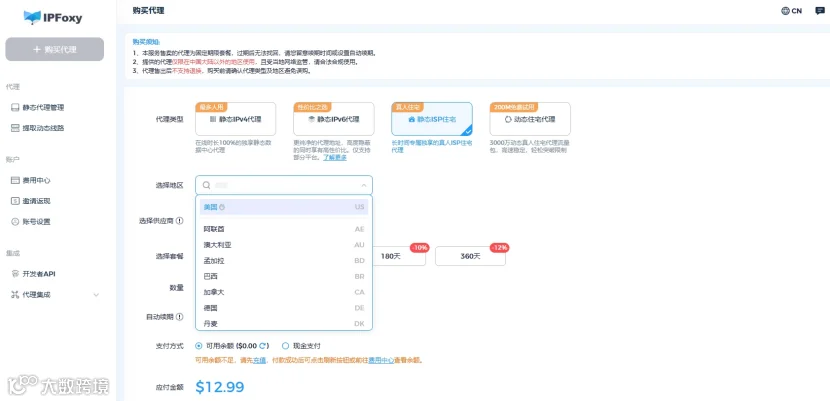Screen dimensions: 830x402
Task: Choose 丹麦 DK from the list
Action: pyautogui.click(x=284, y=324)
